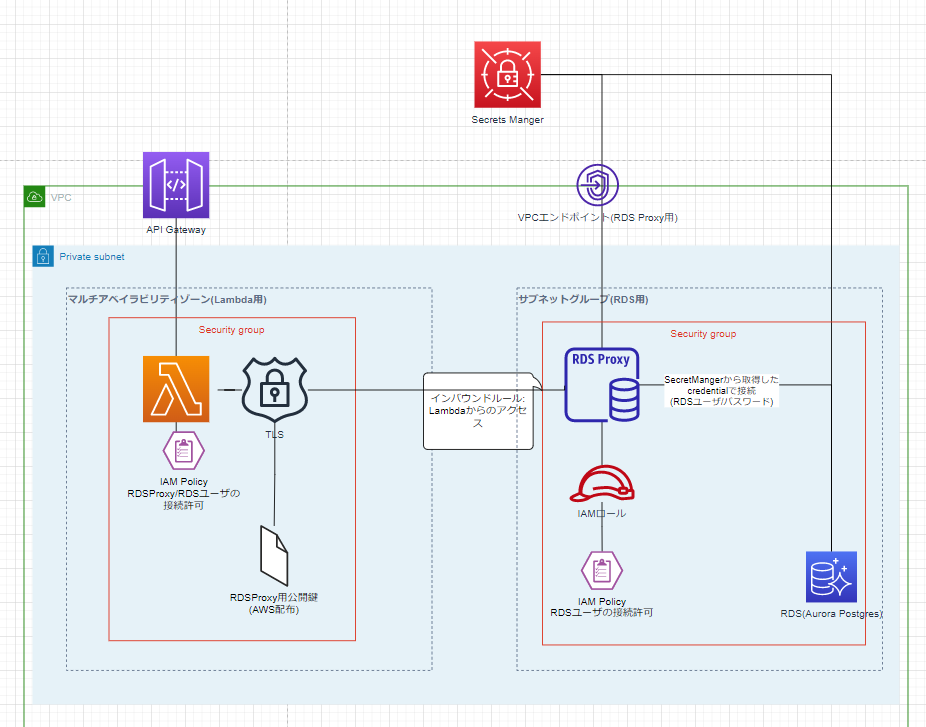Image resolution: width=926 pixels, height=727 pixels.
Task: Select the API Gateway icon
Action: click(x=176, y=185)
